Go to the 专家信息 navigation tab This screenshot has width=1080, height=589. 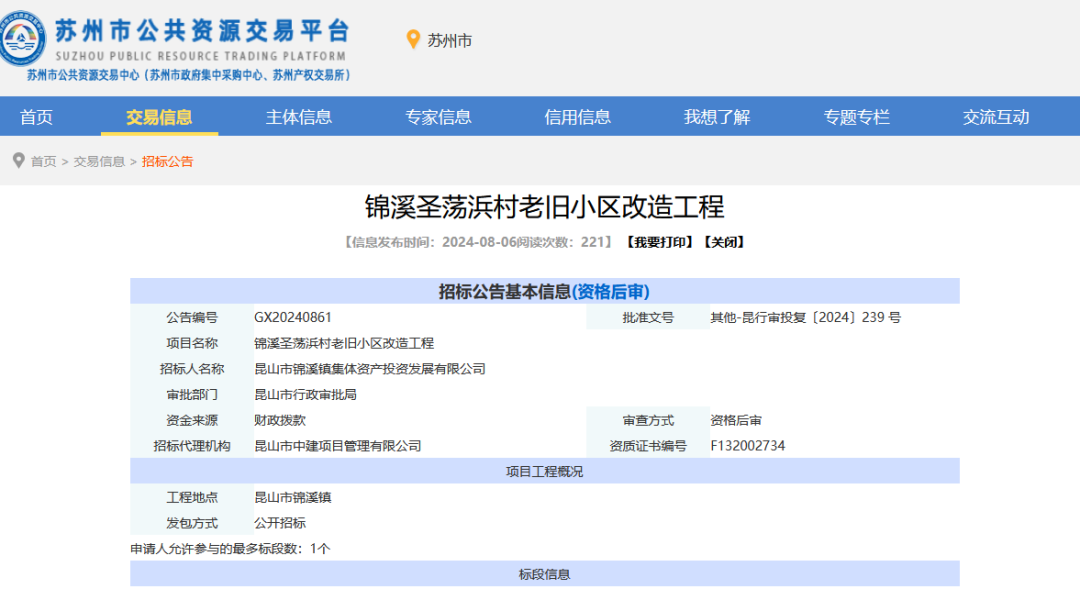(438, 117)
